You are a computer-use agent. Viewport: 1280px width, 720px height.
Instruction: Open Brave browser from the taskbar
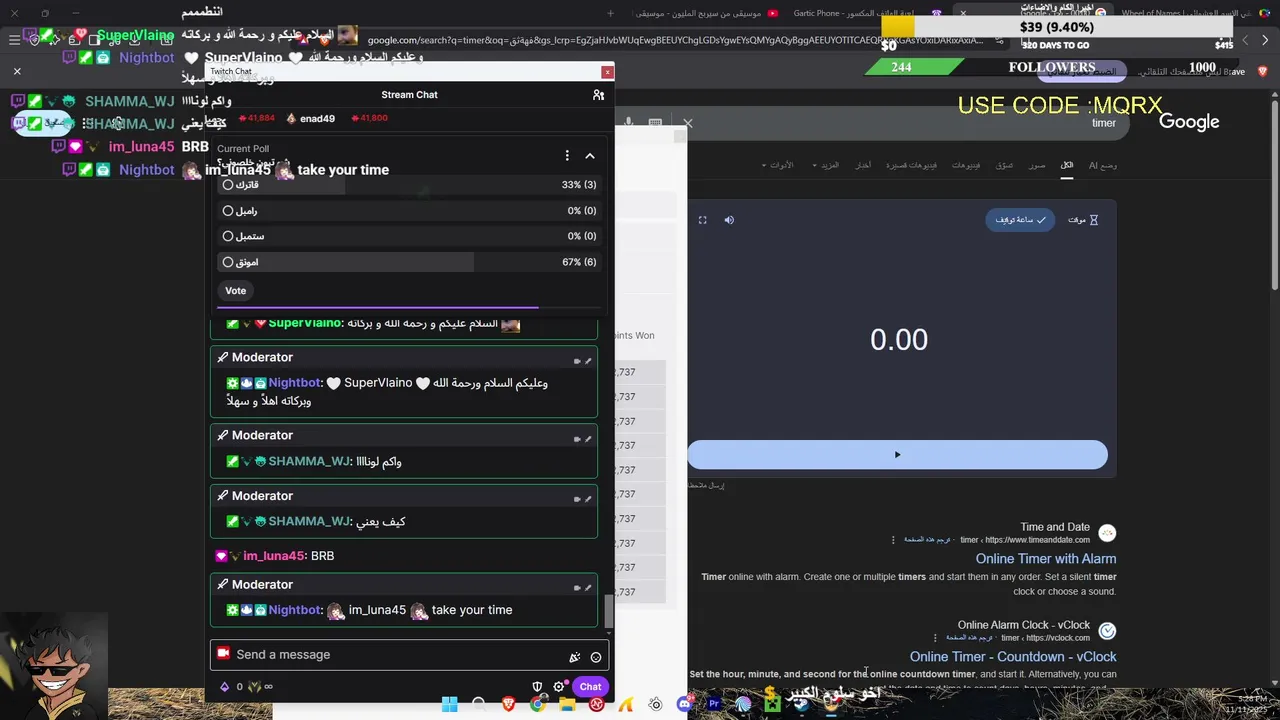click(508, 704)
